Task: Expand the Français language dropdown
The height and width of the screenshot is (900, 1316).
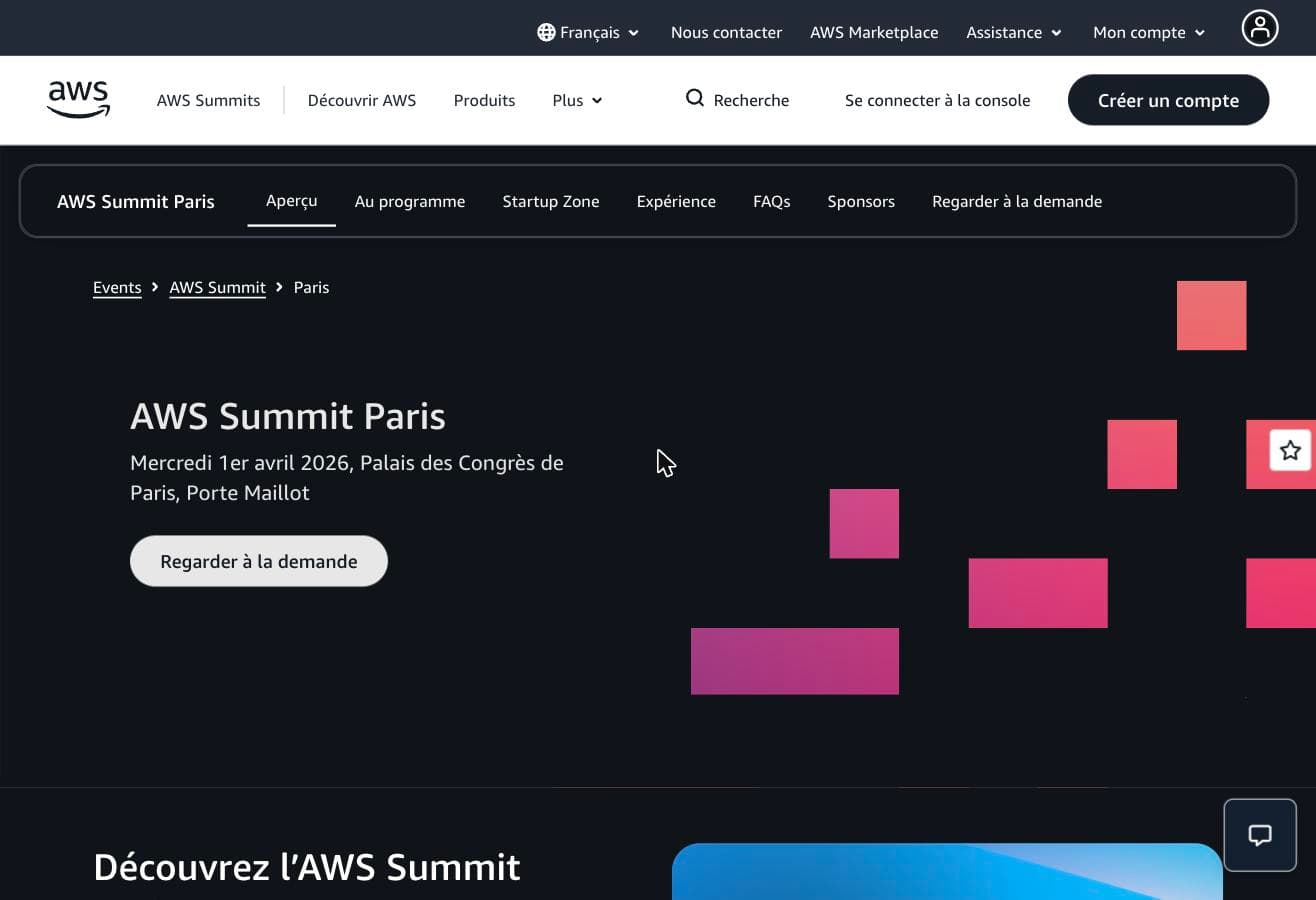Action: (x=589, y=32)
